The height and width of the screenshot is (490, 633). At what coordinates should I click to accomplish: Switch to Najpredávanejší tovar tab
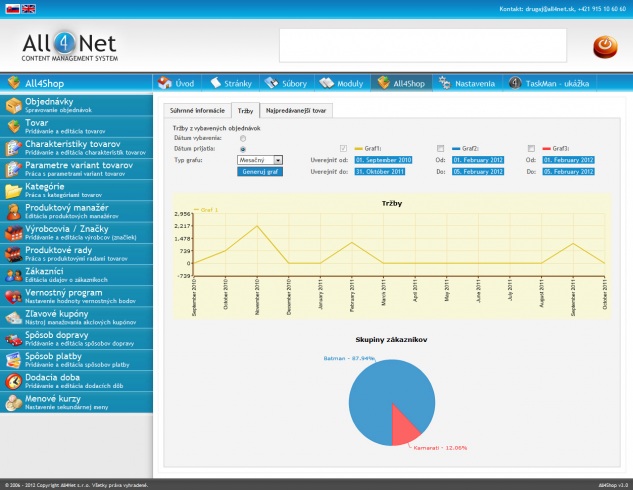pos(295,110)
